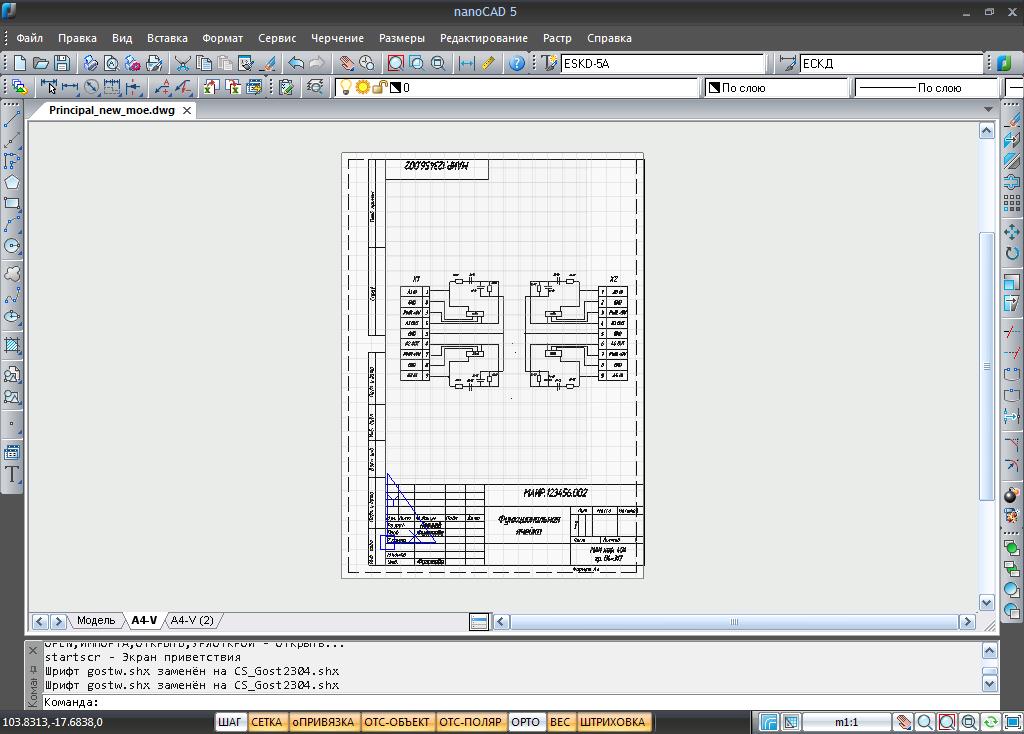Image resolution: width=1024 pixels, height=734 pixels.
Task: Create a new drawing with New icon
Action: click(x=20, y=63)
